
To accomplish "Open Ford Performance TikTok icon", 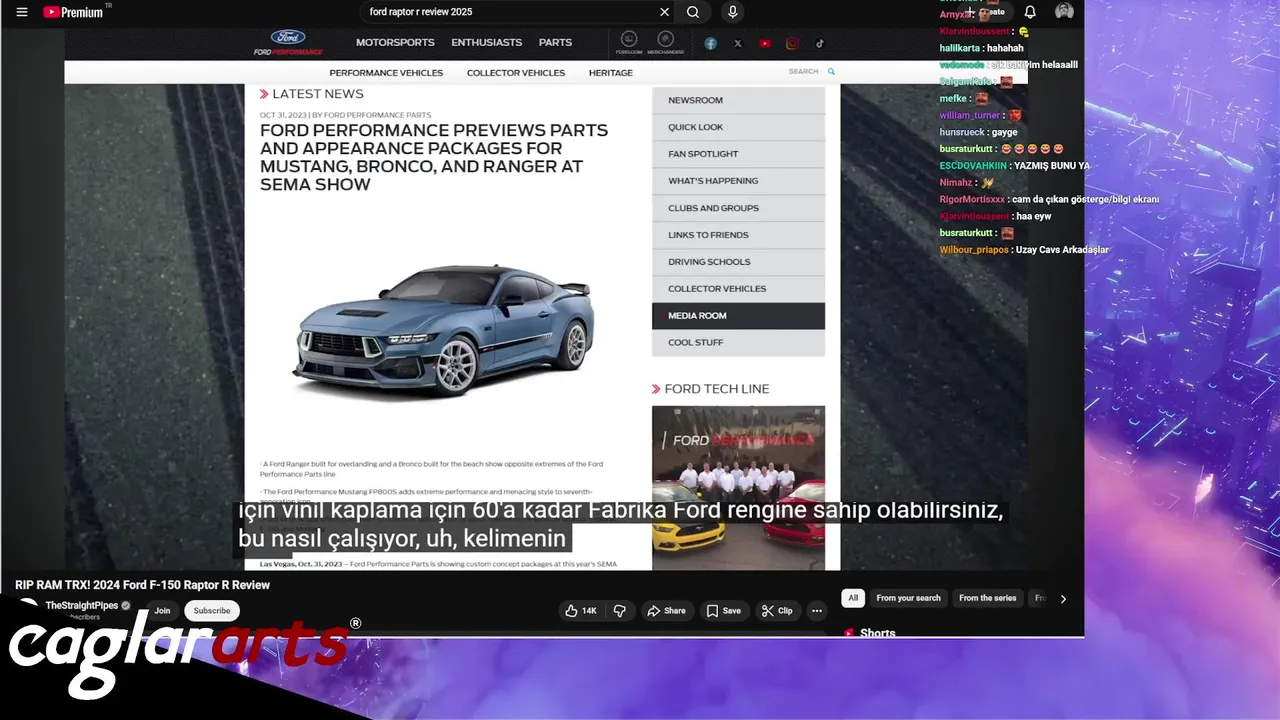I will [x=820, y=43].
